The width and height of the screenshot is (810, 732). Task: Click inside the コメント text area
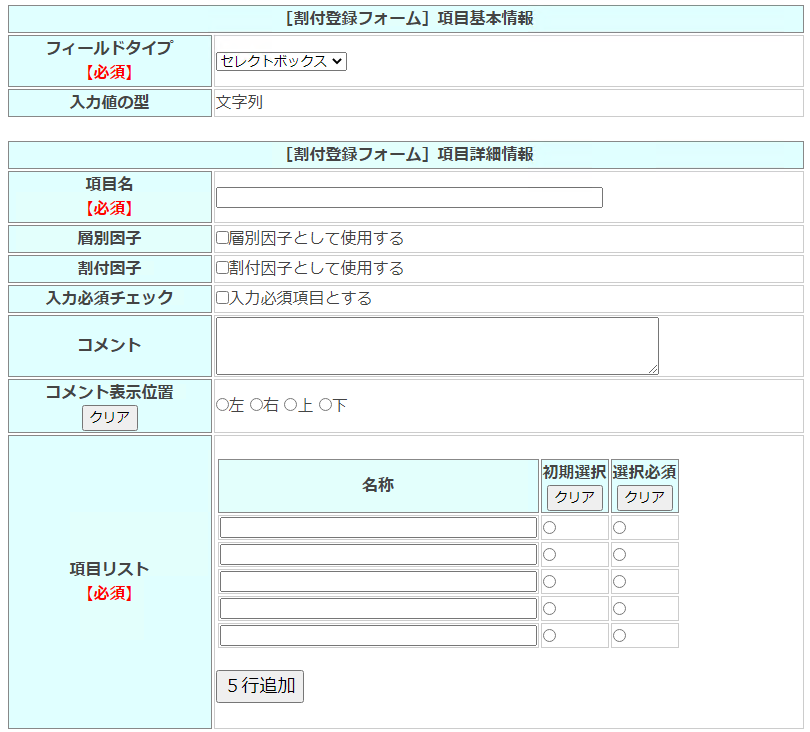click(437, 346)
